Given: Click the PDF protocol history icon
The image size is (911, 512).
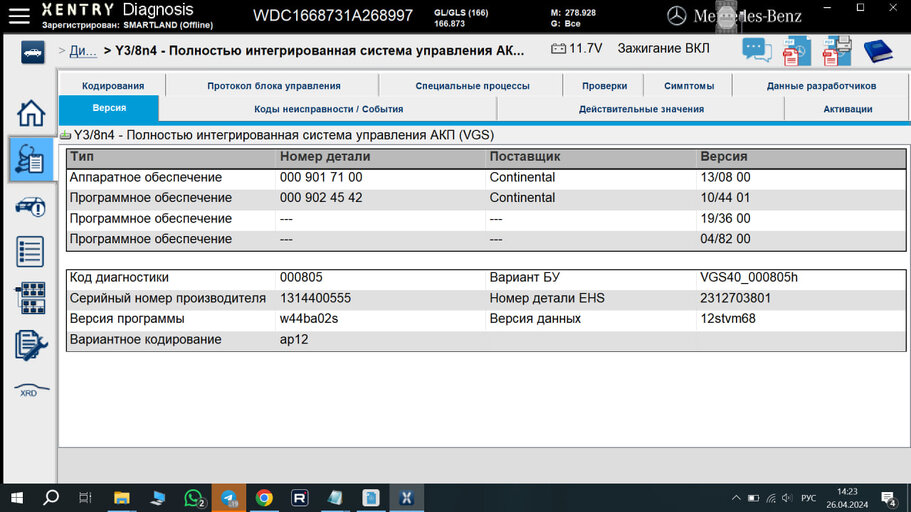Looking at the screenshot, I should [x=797, y=51].
